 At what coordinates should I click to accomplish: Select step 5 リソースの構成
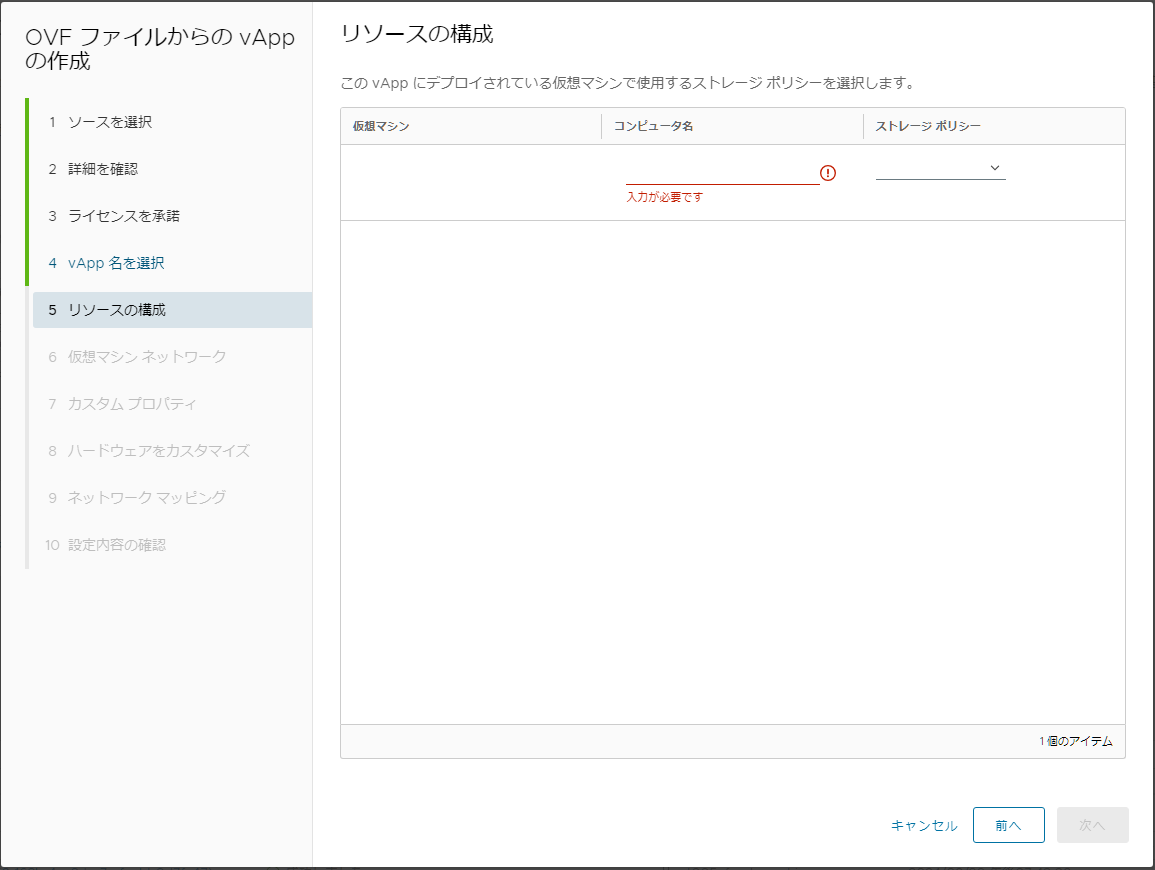click(x=172, y=310)
